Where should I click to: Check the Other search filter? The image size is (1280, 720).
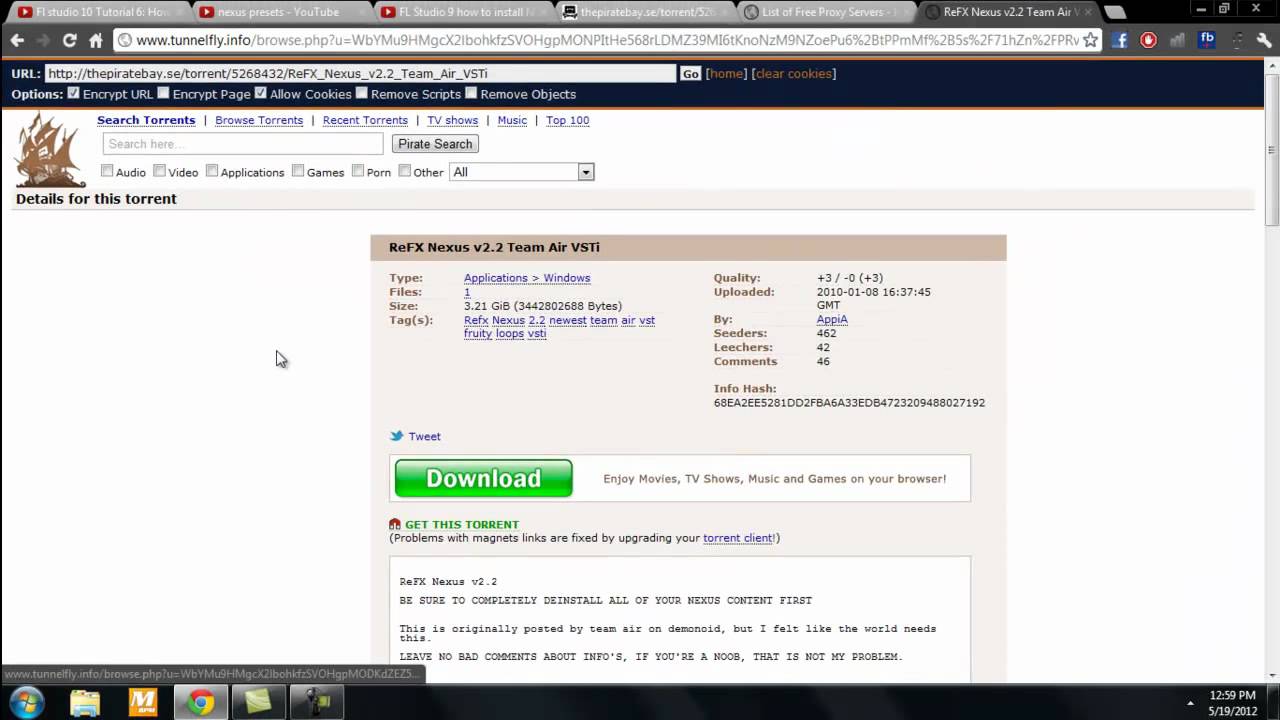[x=404, y=171]
